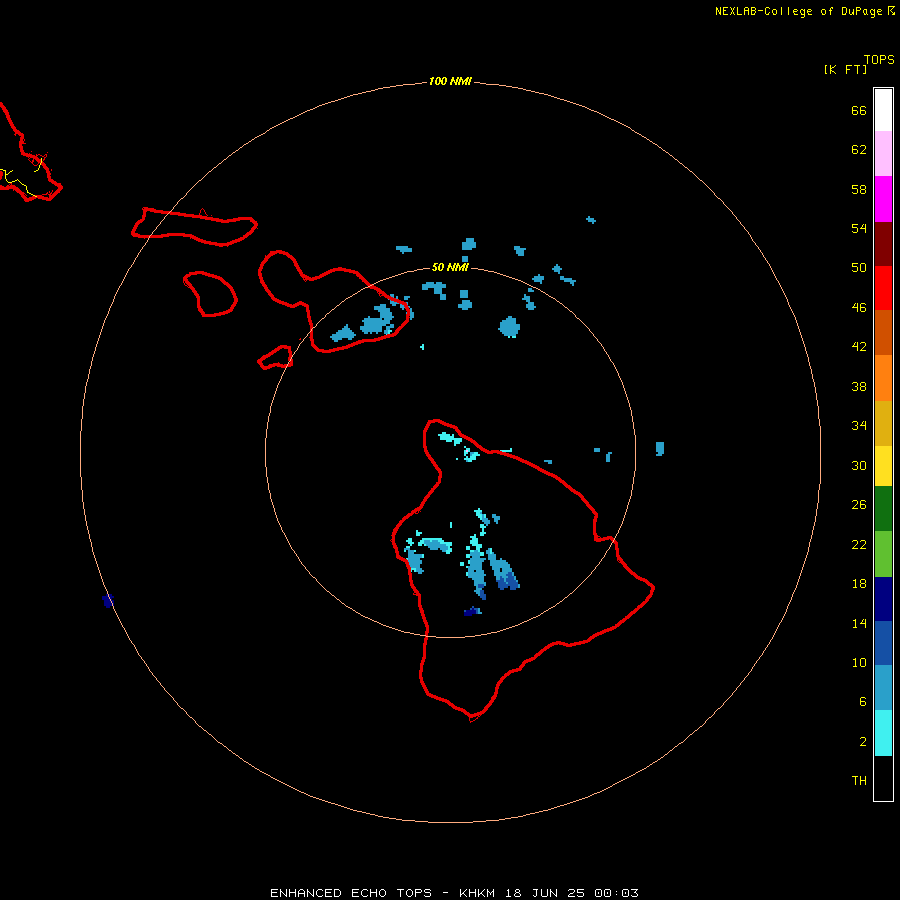Click the isolated echo just outside the 50 NMI ring east
Viewport: 900px width, 900px height.
(660, 449)
